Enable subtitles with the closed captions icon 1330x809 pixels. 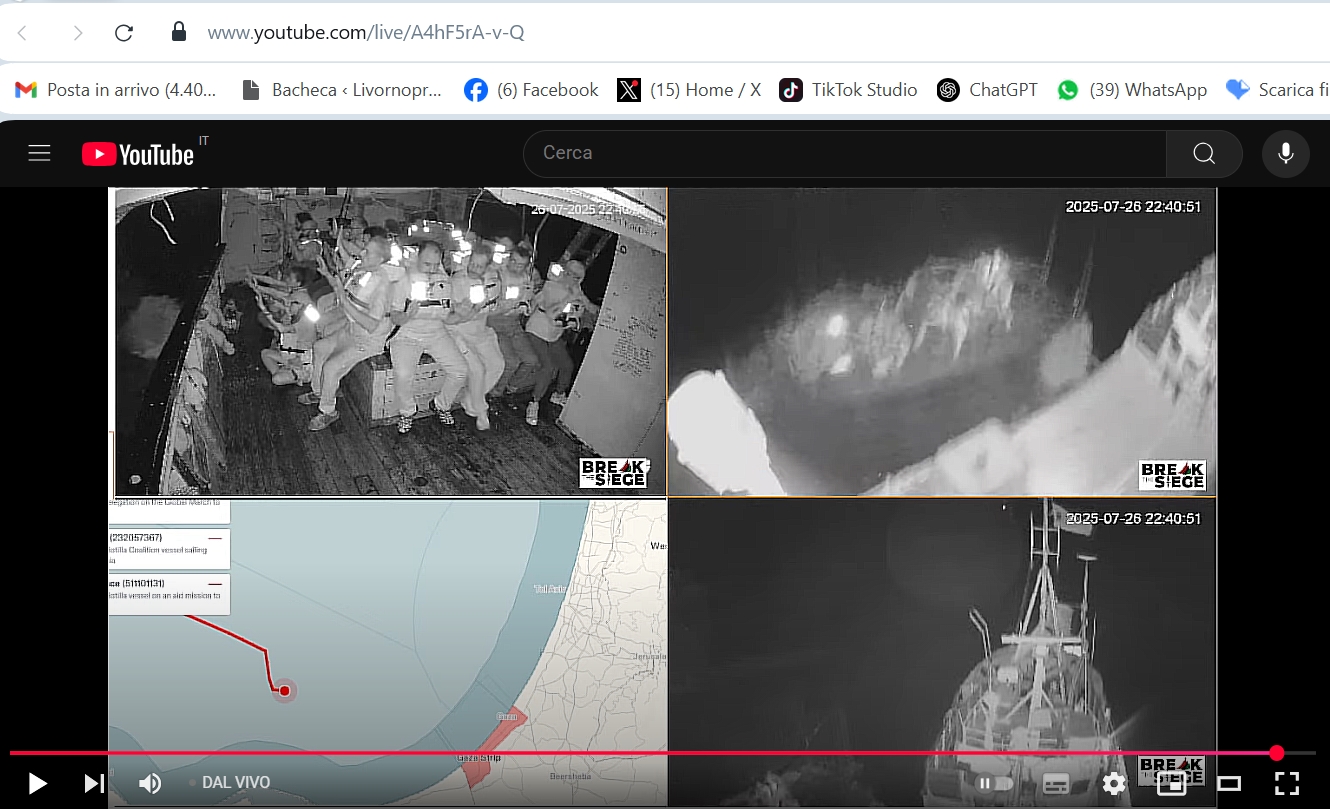point(1056,784)
